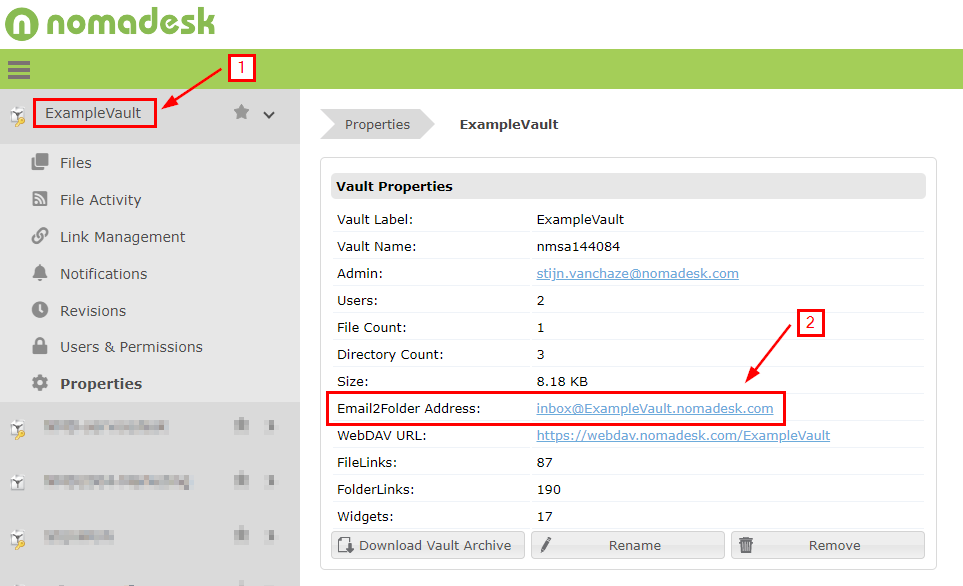Click the second blurred vault icon
Image resolution: width=963 pixels, height=586 pixels.
(x=18, y=482)
